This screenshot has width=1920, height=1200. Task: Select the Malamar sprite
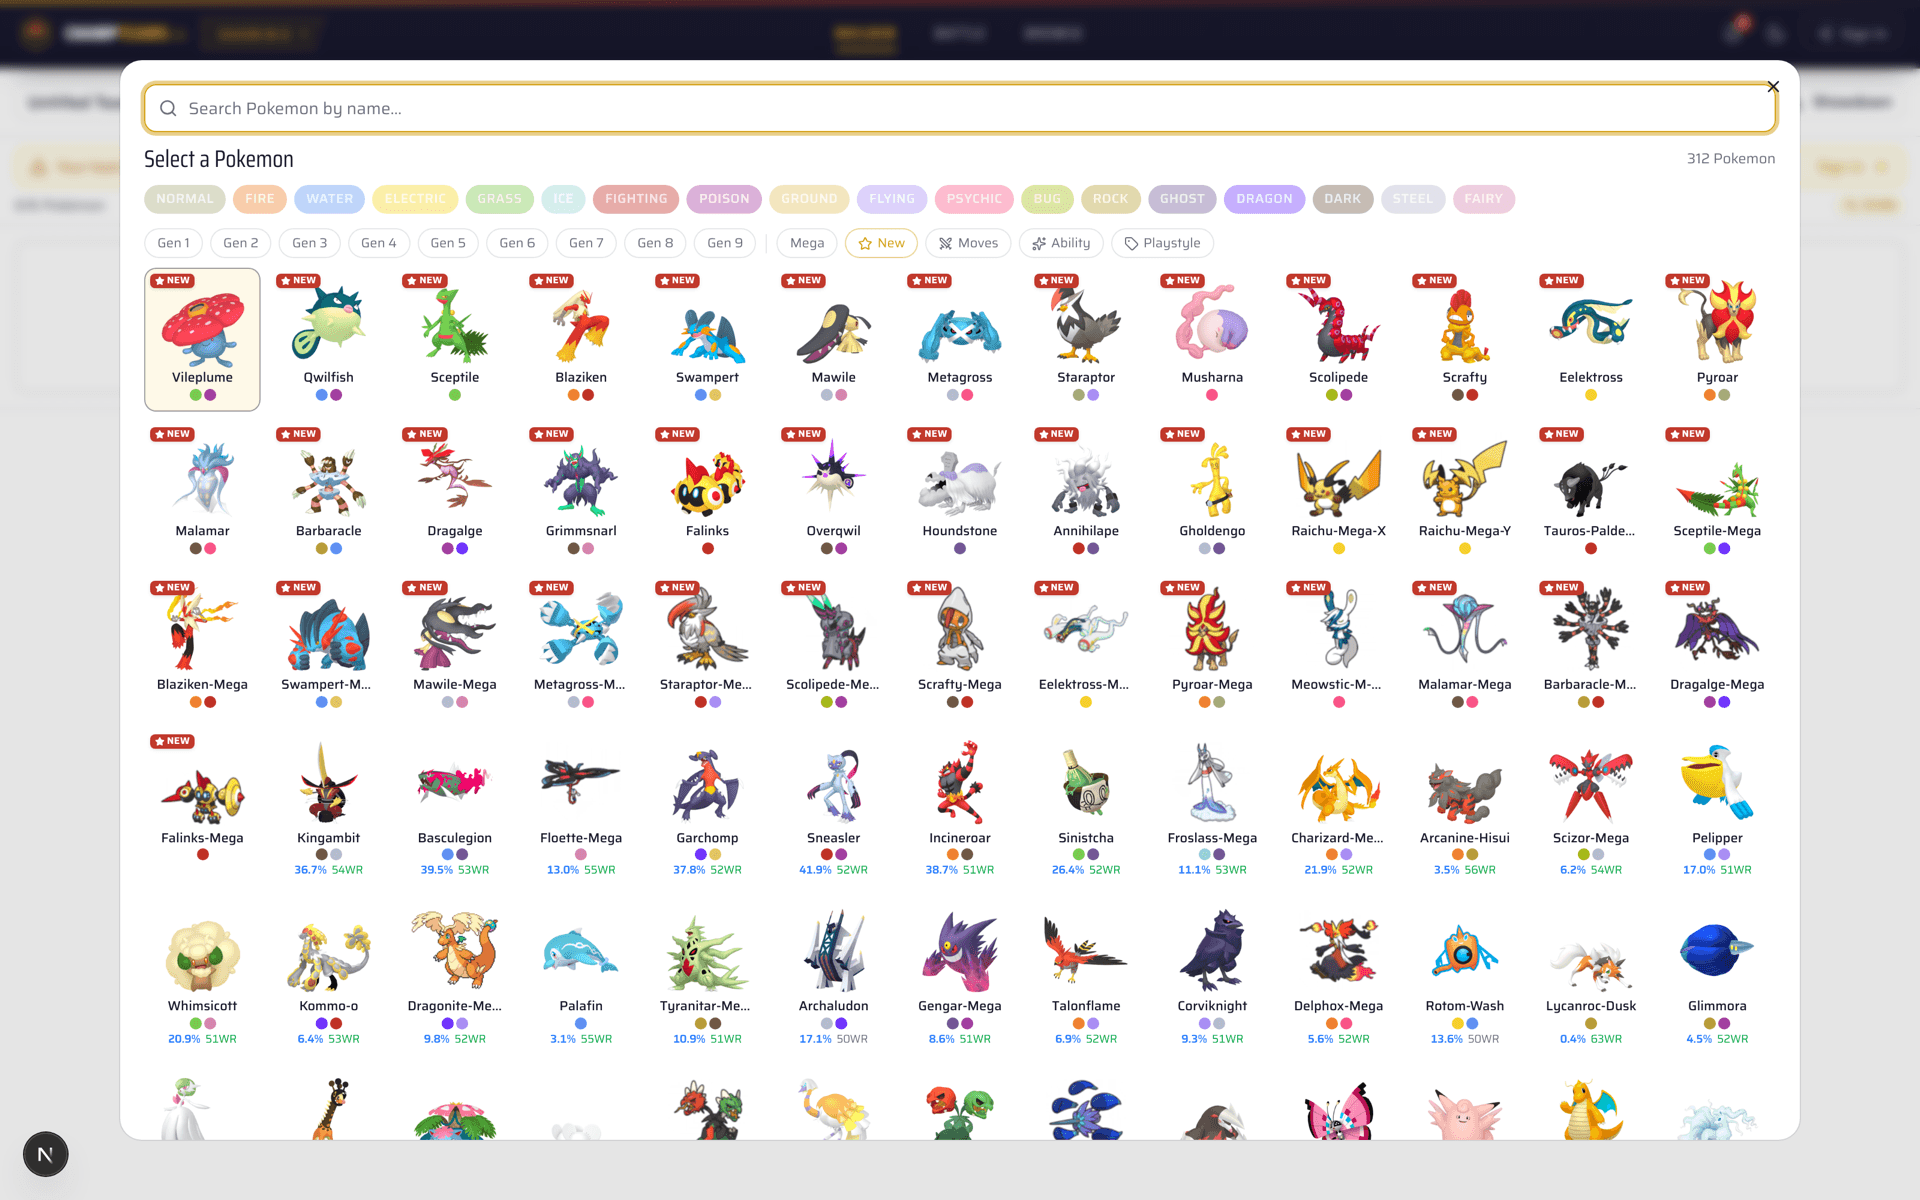pos(202,478)
